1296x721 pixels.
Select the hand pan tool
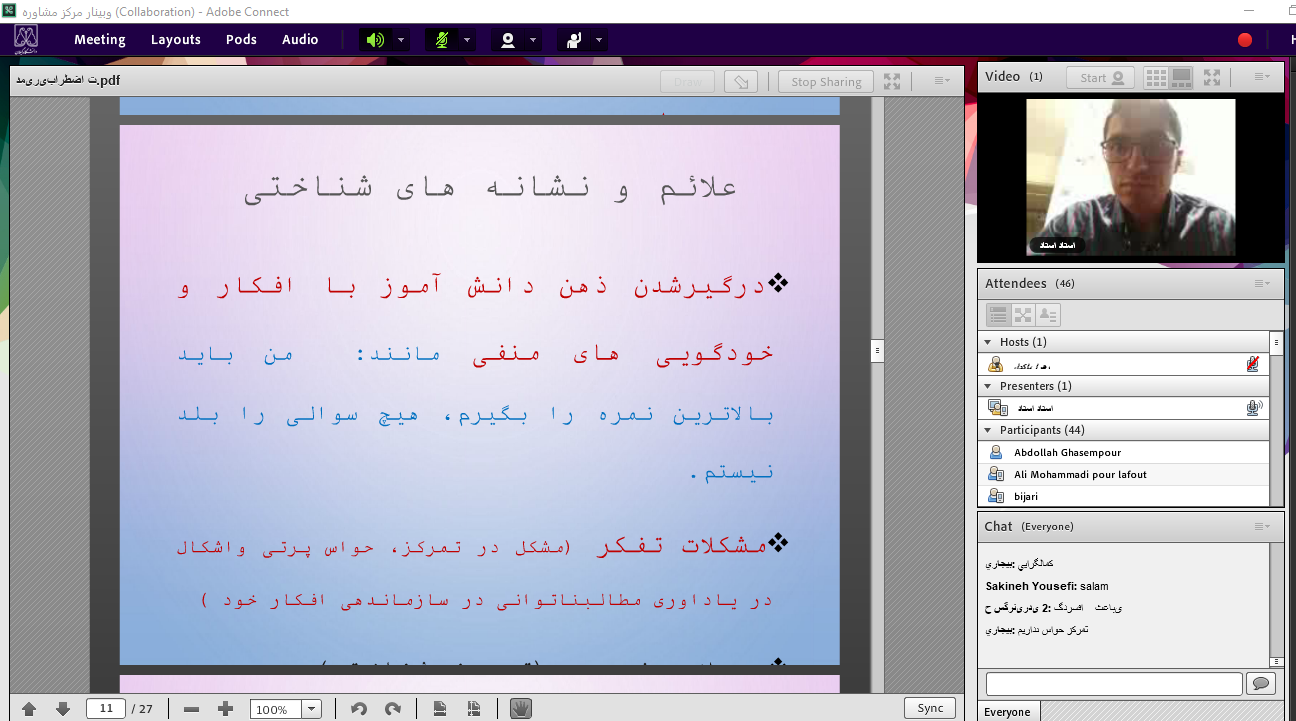coord(520,709)
